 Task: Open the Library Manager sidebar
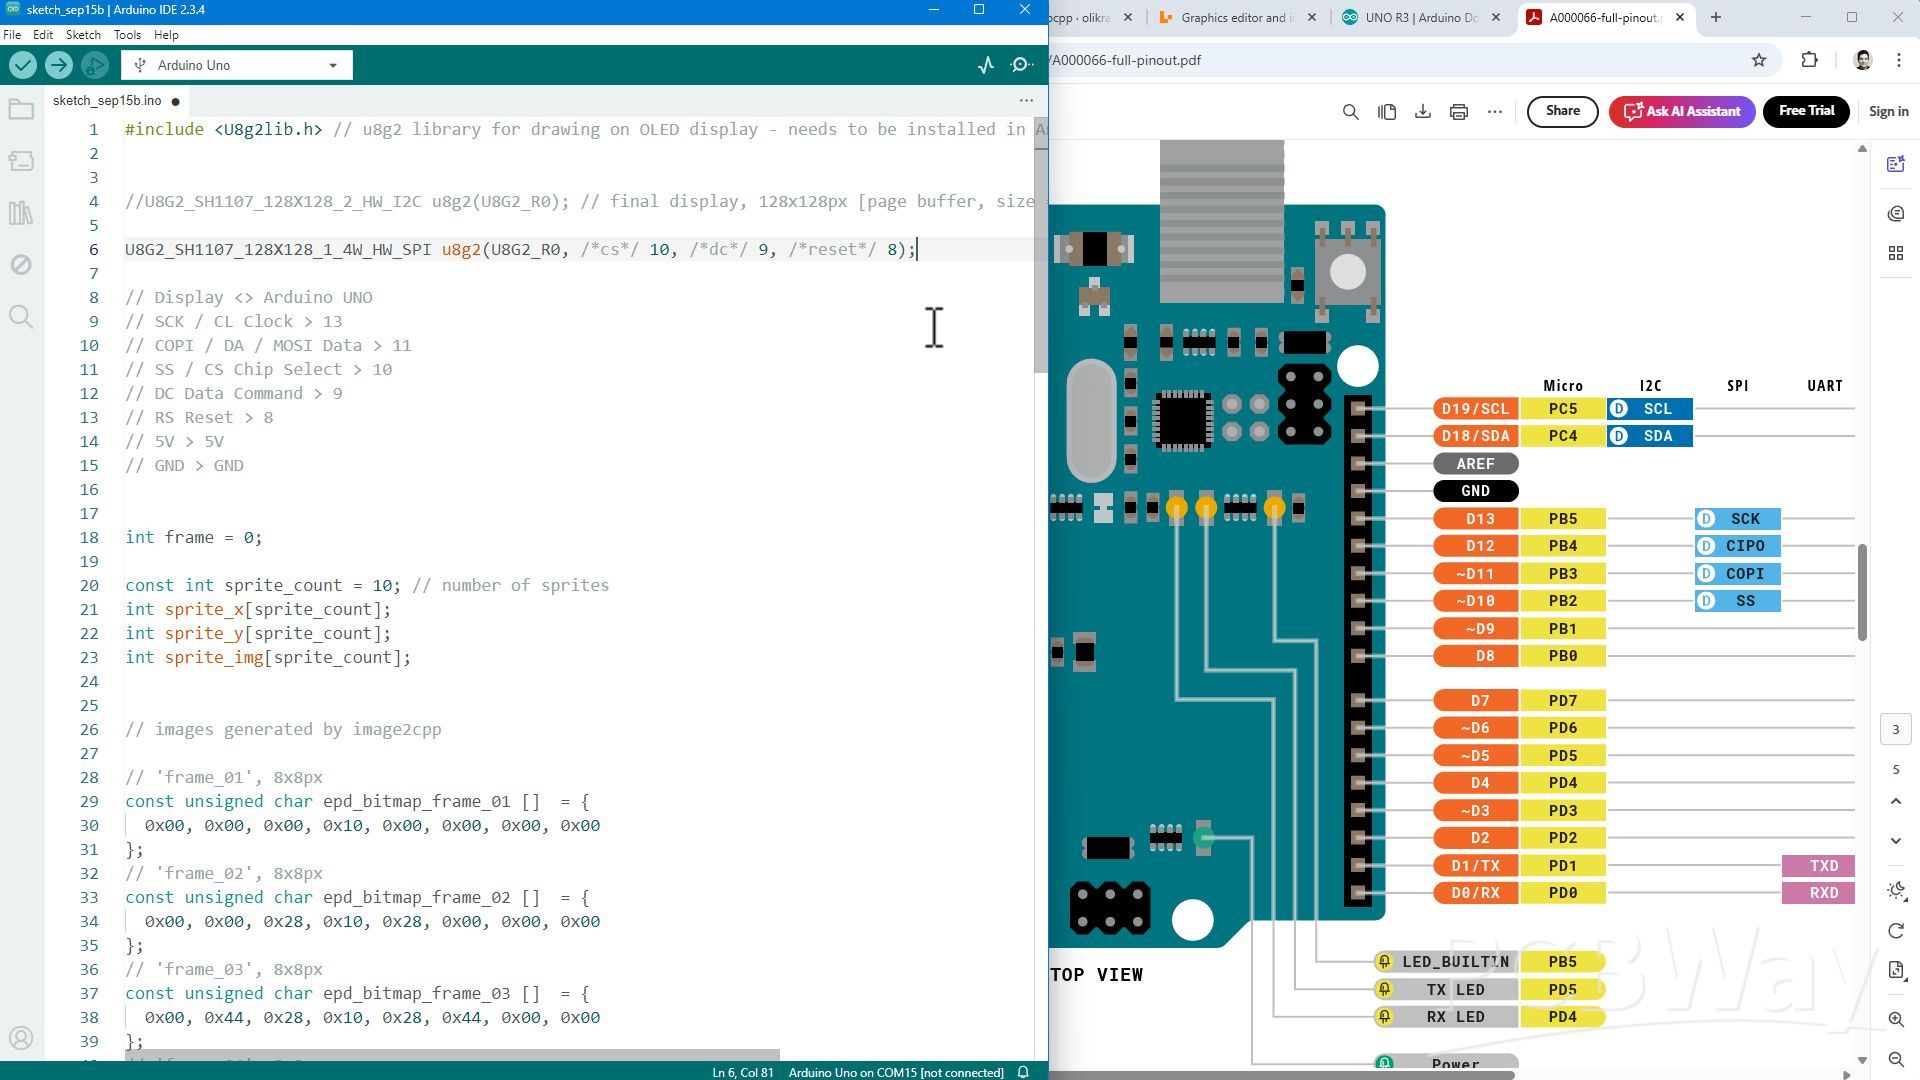pos(21,213)
